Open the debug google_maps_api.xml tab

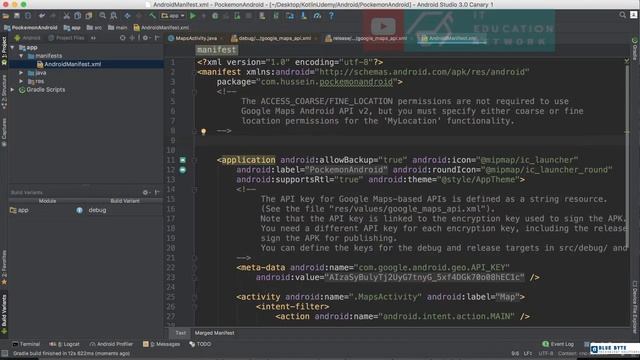click(274, 38)
